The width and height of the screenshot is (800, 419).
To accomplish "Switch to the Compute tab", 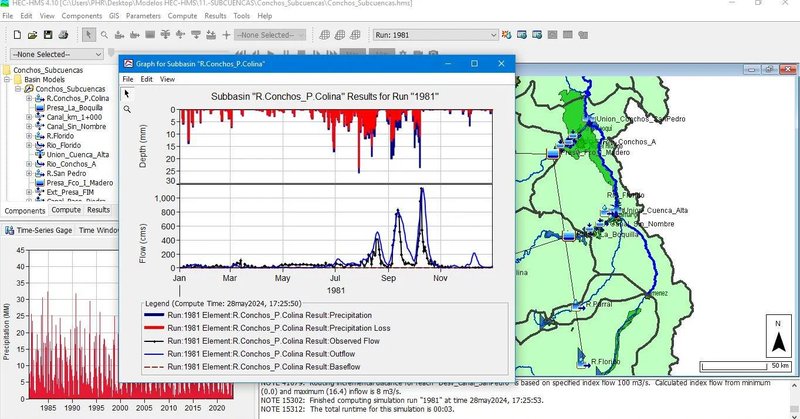I will (x=66, y=210).
